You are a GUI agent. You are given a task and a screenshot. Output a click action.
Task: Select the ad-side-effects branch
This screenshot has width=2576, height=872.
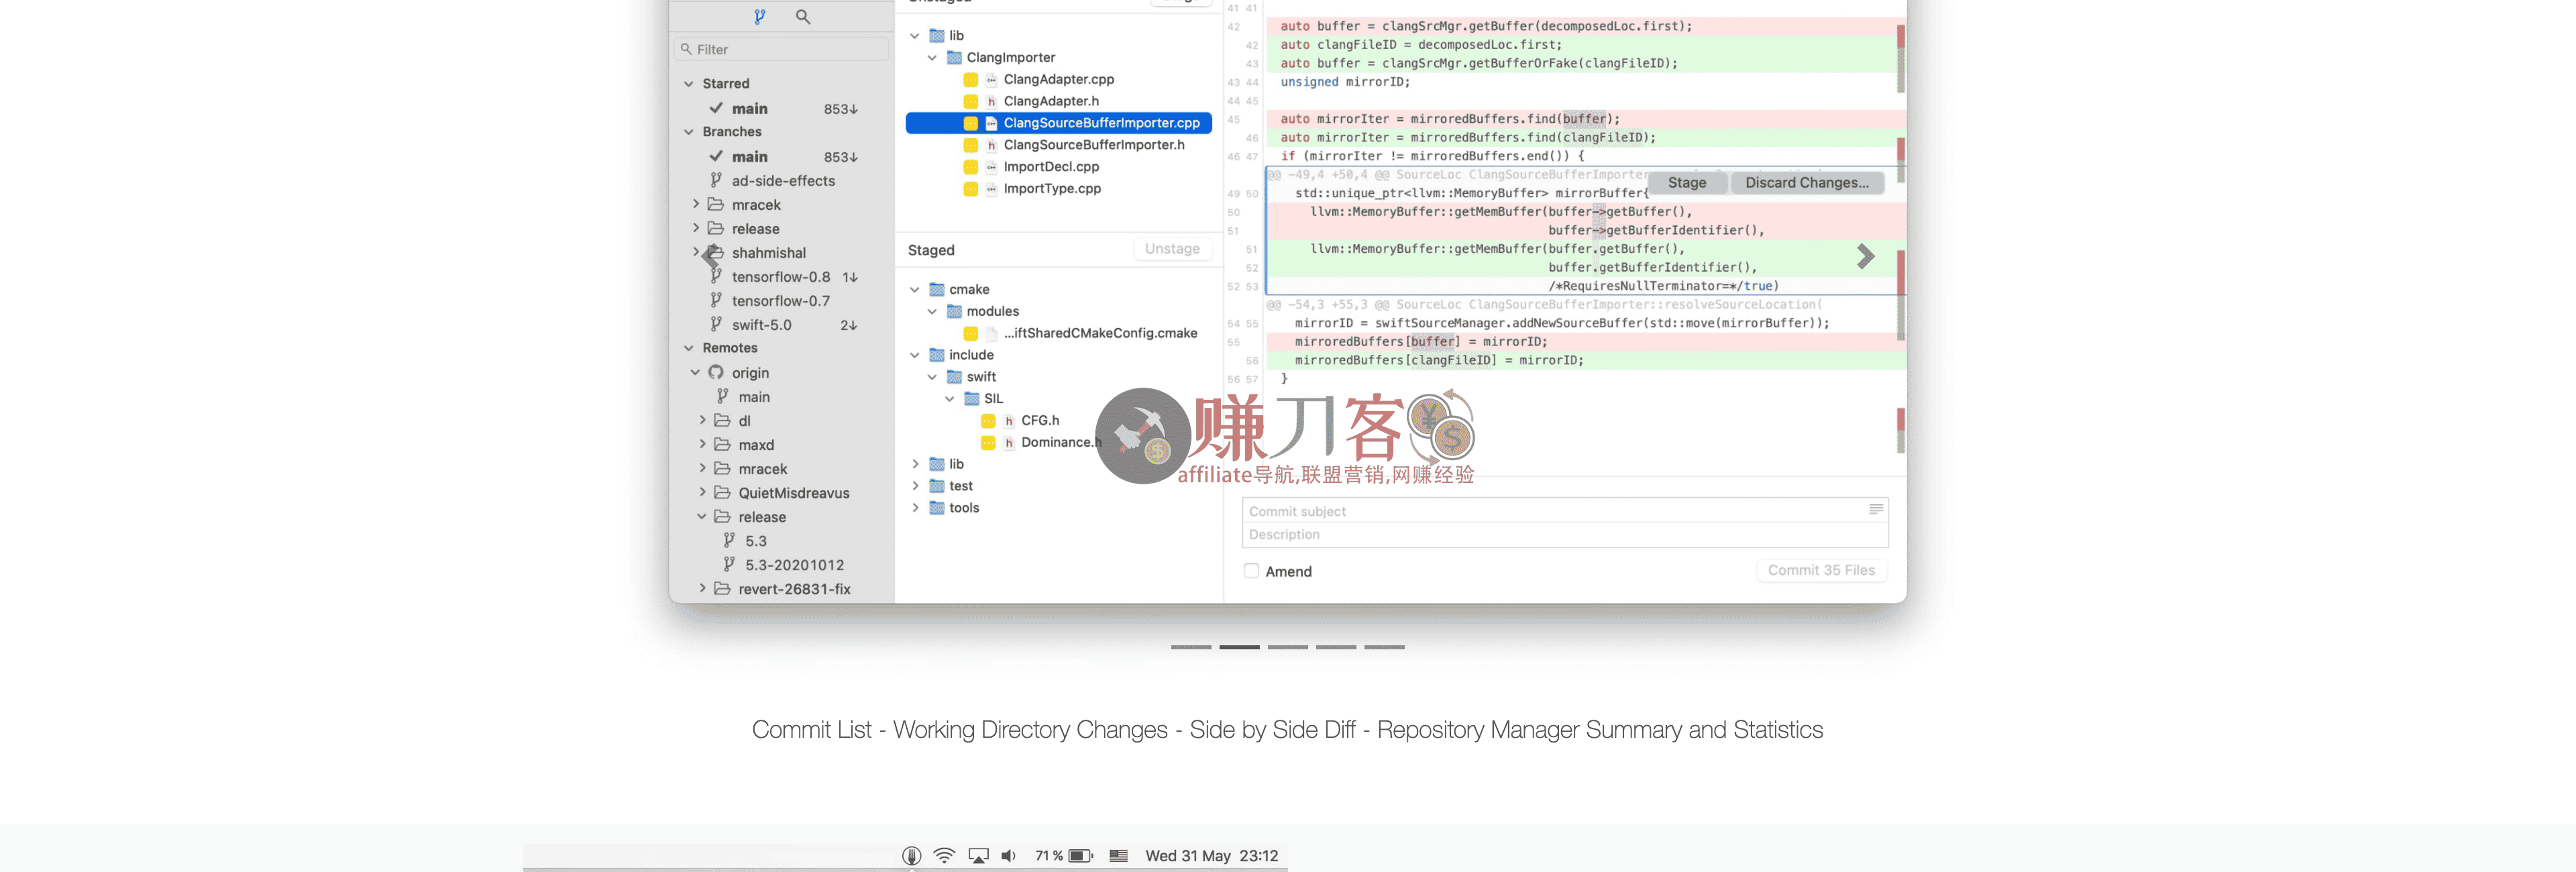pyautogui.click(x=782, y=181)
